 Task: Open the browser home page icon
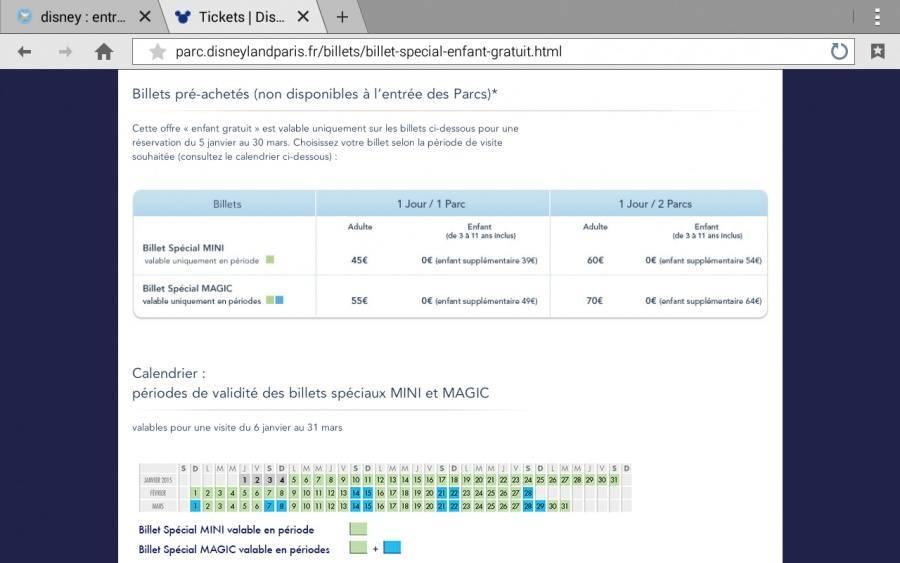pos(103,52)
